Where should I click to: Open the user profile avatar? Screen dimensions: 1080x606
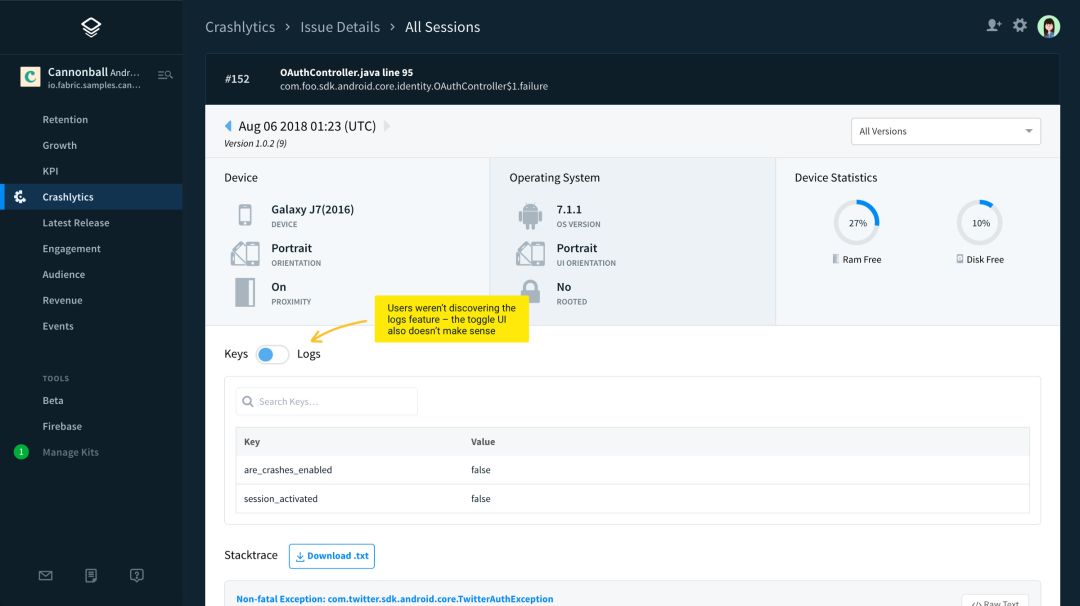click(1048, 27)
